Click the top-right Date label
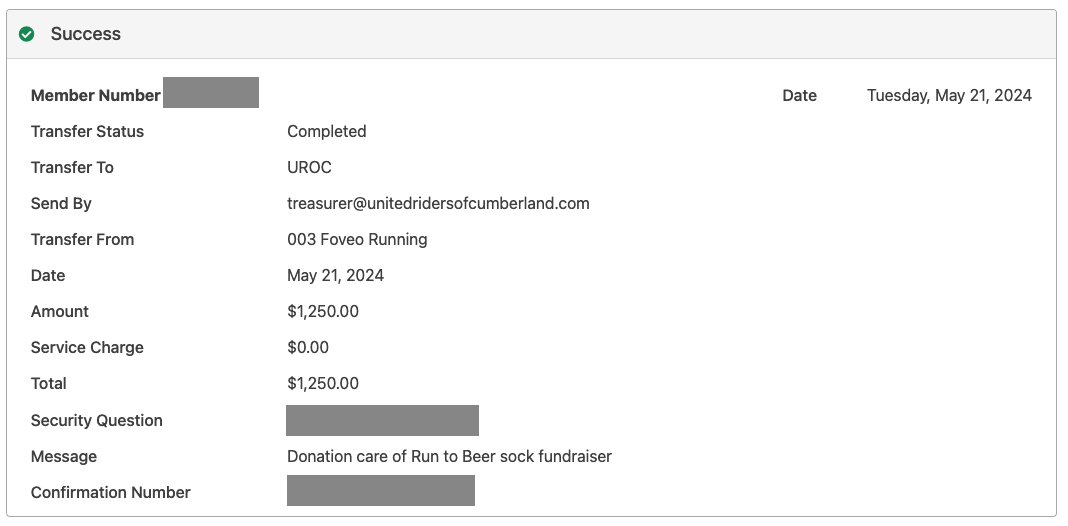The width and height of the screenshot is (1068, 526). [800, 95]
